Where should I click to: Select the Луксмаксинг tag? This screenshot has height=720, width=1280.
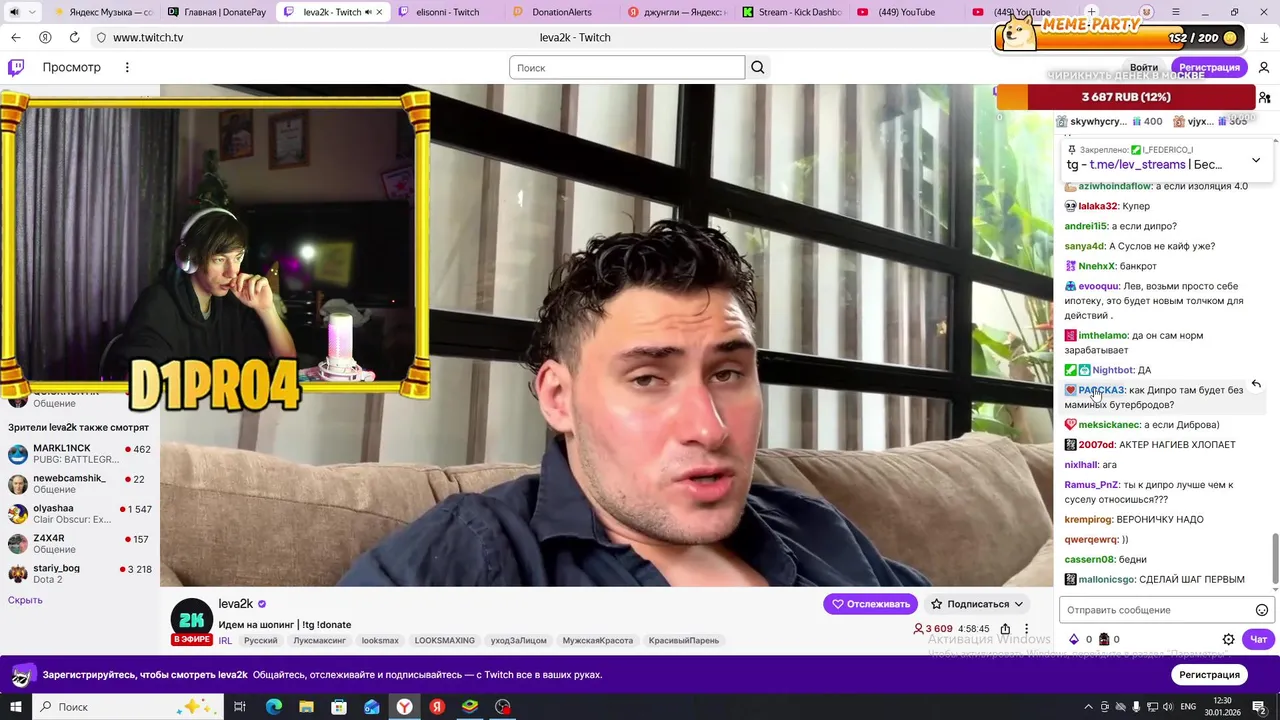(x=319, y=640)
